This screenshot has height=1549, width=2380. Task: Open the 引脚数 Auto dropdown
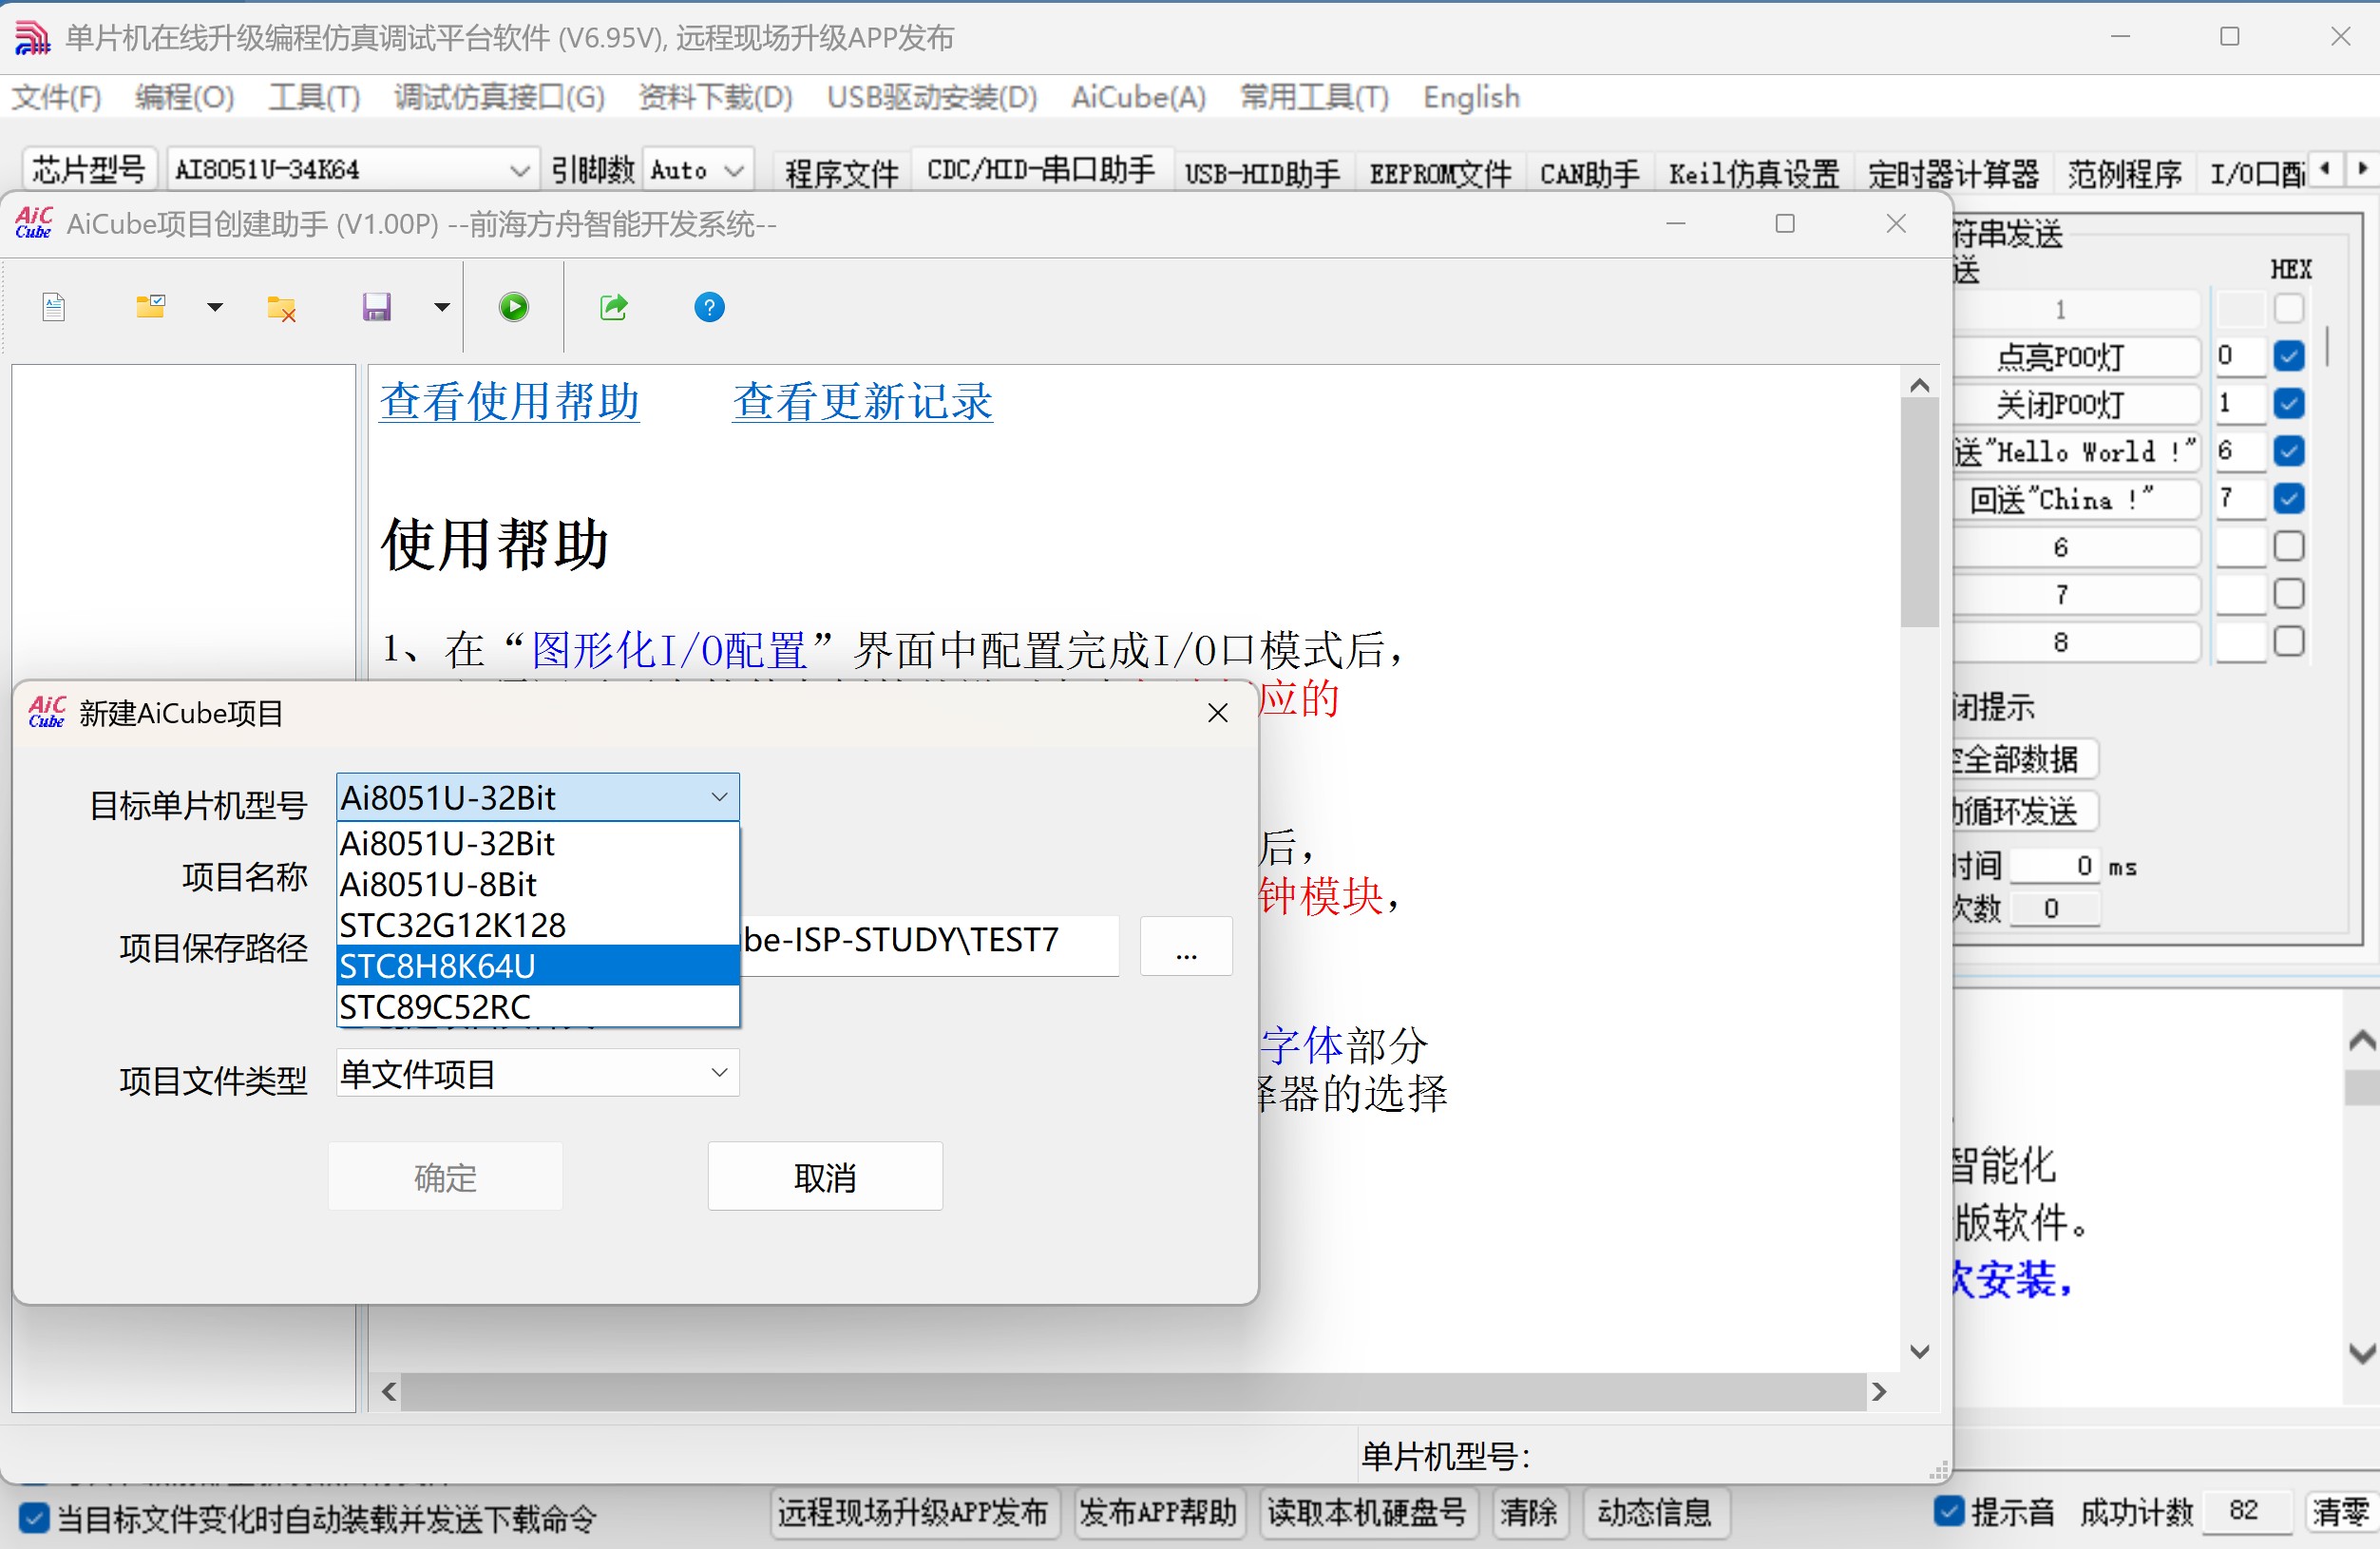(x=697, y=169)
